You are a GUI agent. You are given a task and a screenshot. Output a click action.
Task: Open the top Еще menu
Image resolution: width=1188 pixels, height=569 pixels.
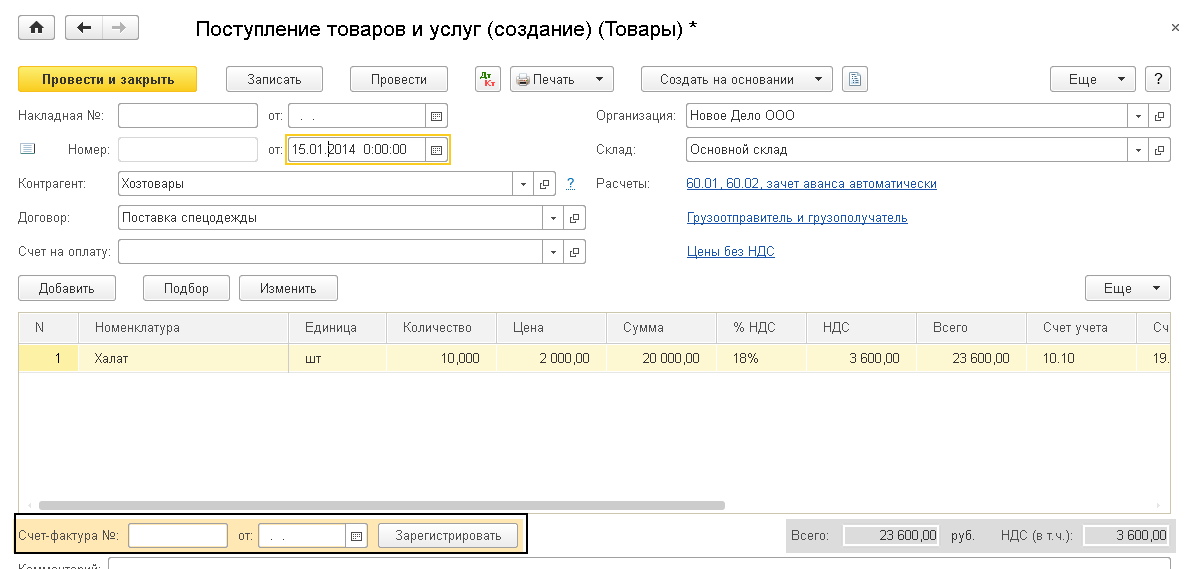(1092, 79)
